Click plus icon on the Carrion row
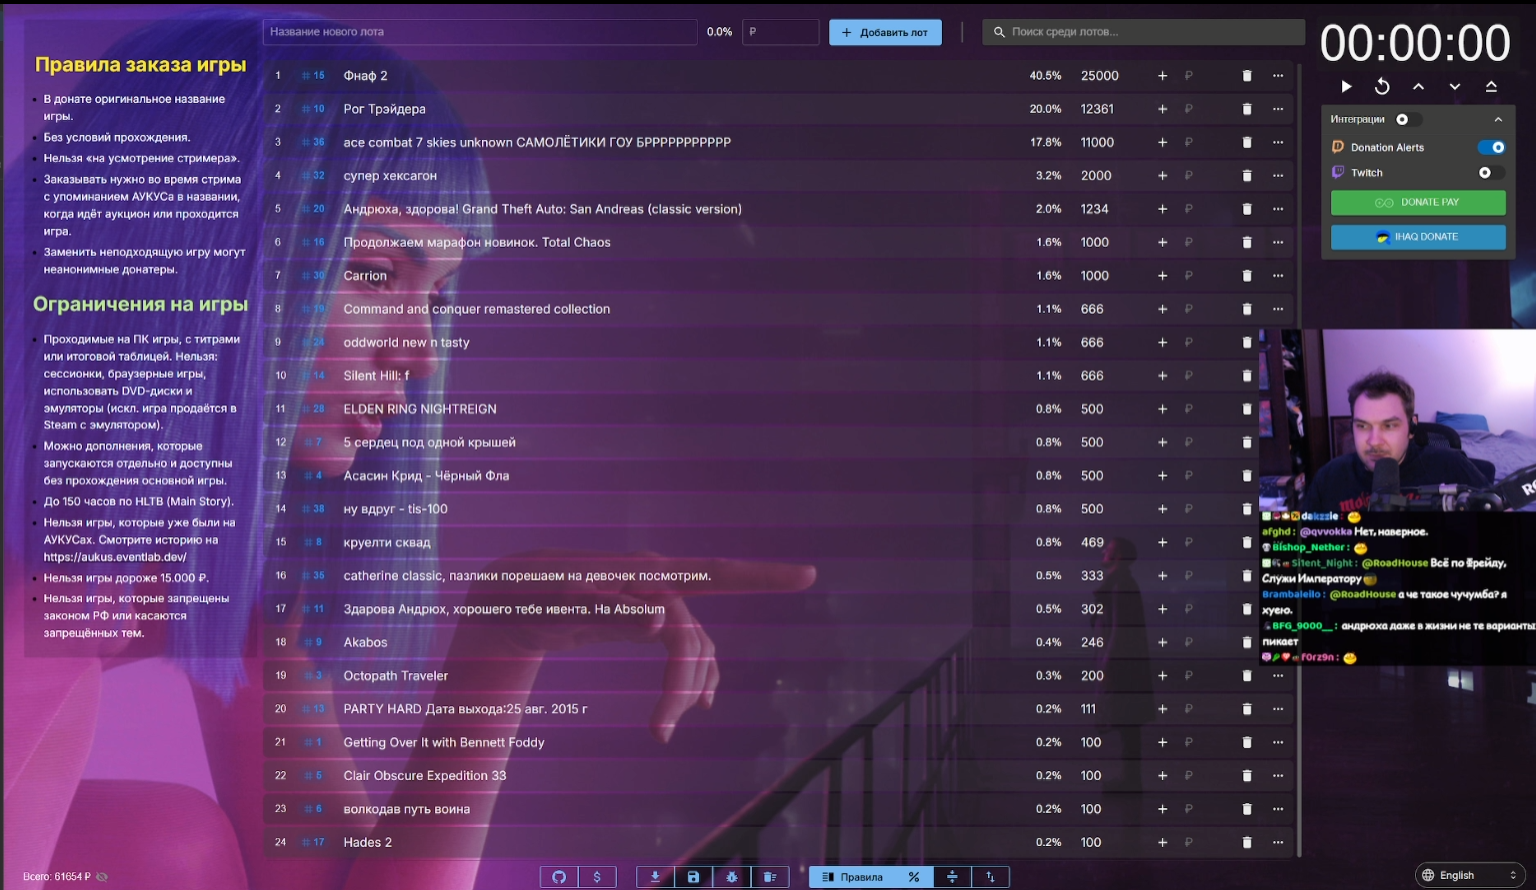 (x=1162, y=276)
